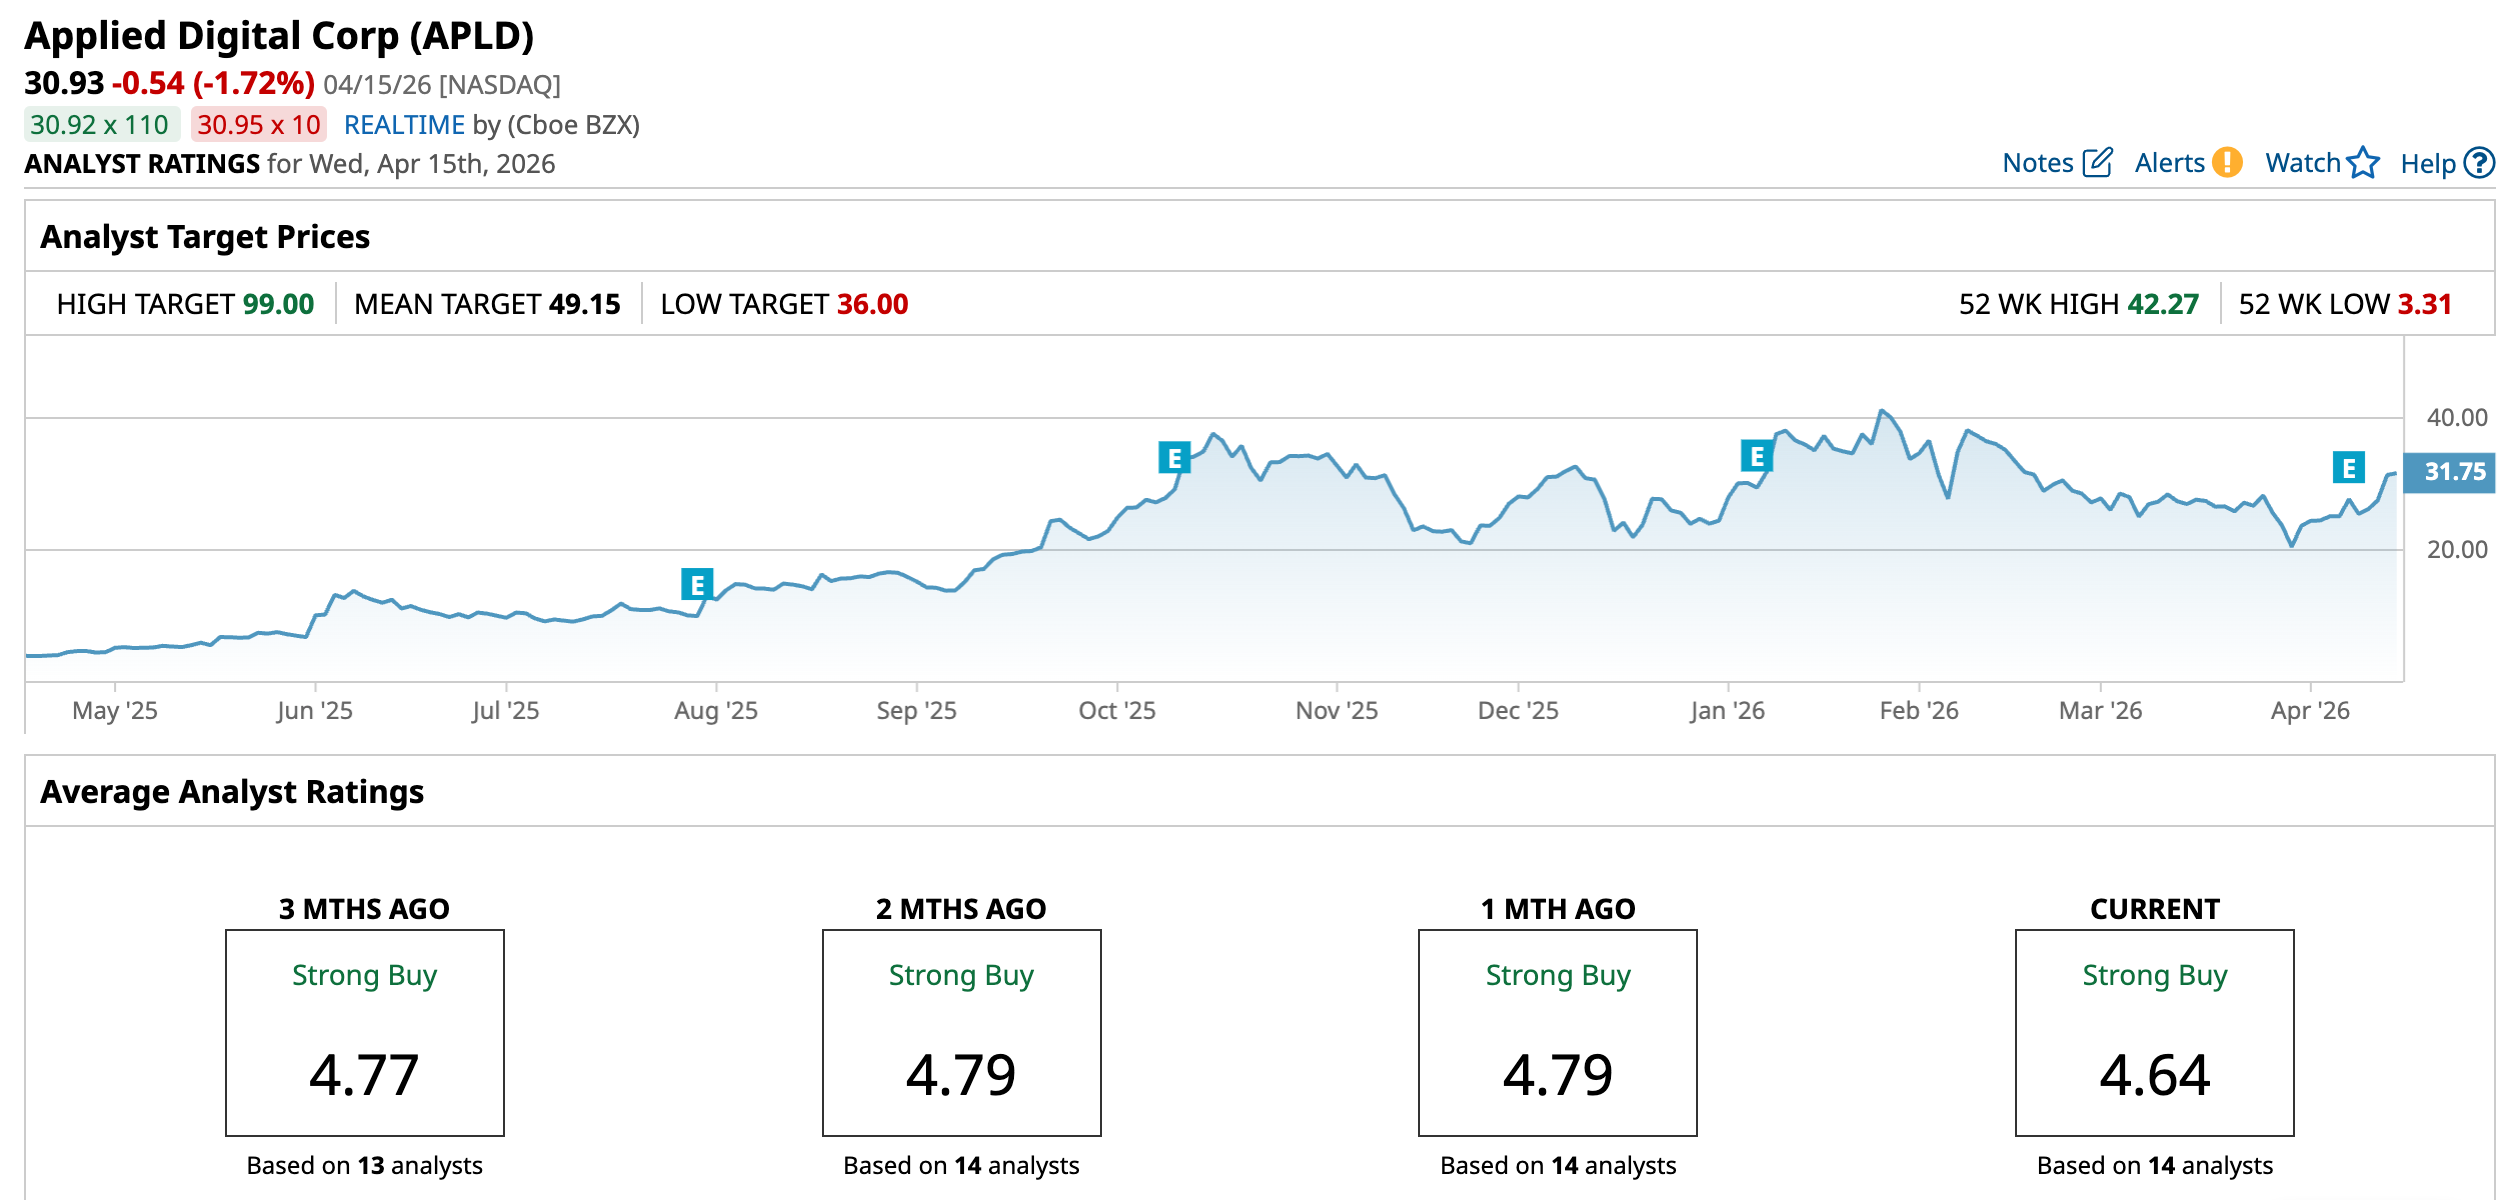Click the Watch star icon

(x=2363, y=162)
